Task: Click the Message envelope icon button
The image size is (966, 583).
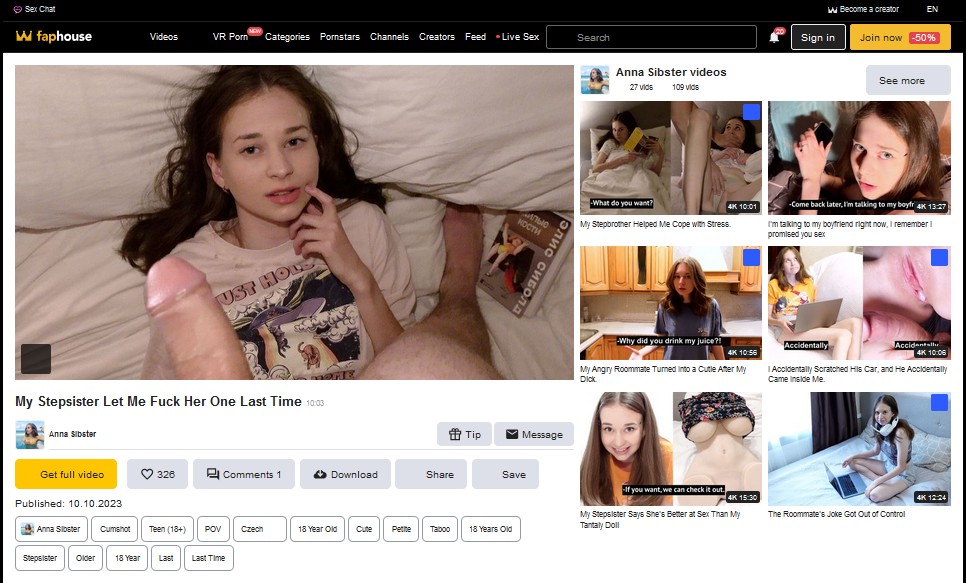Action: tap(512, 434)
